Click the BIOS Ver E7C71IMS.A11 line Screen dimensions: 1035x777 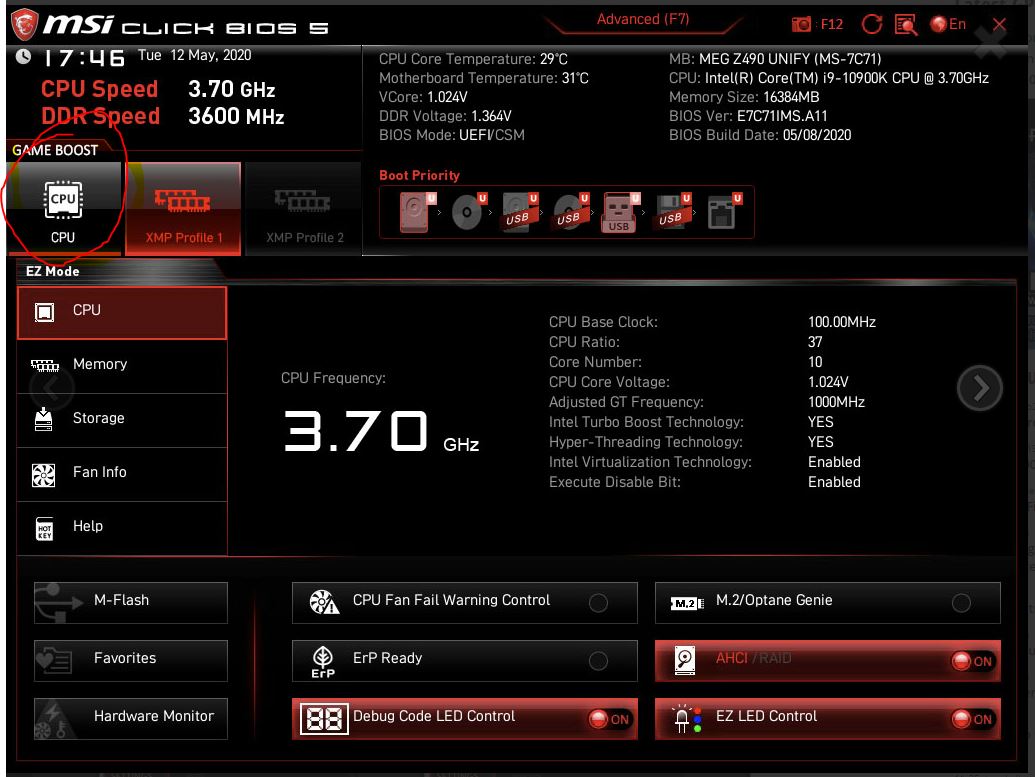point(748,116)
